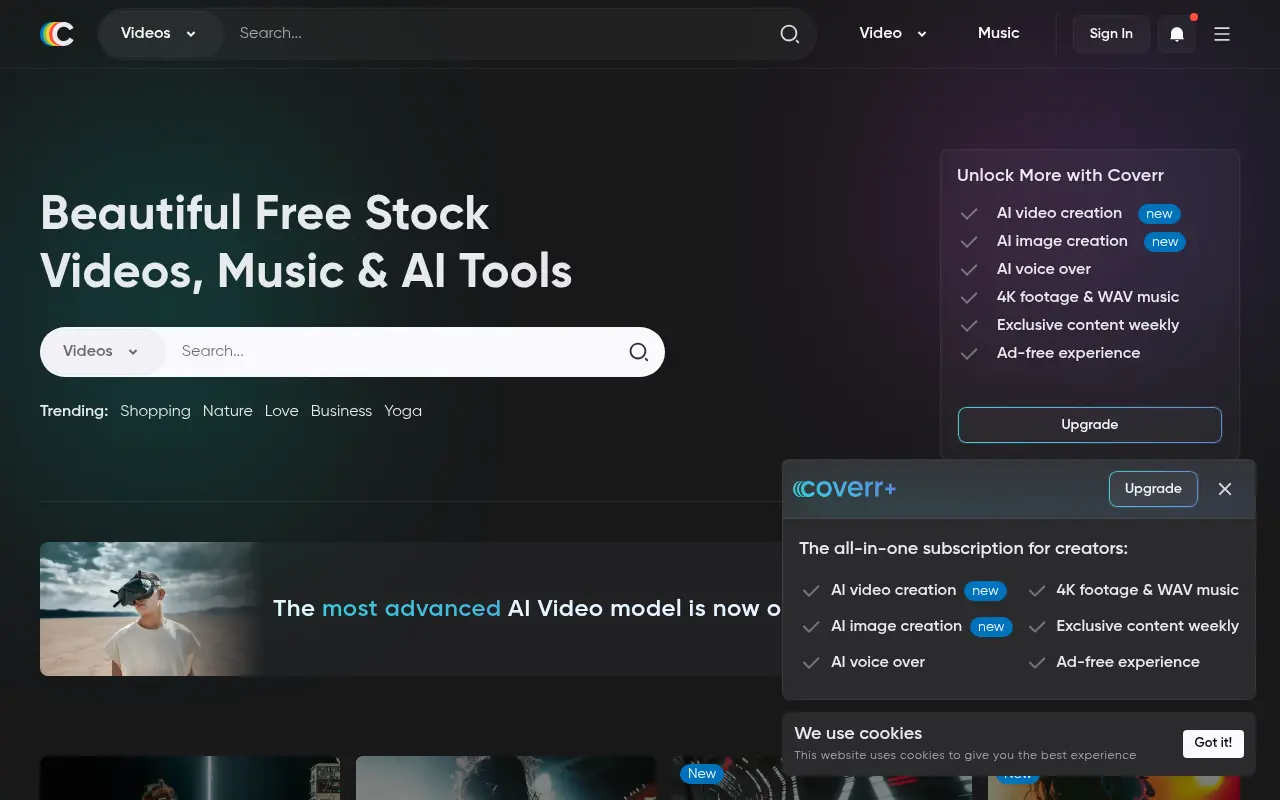Image resolution: width=1280 pixels, height=800 pixels.
Task: Open the notifications bell
Action: pyautogui.click(x=1177, y=34)
